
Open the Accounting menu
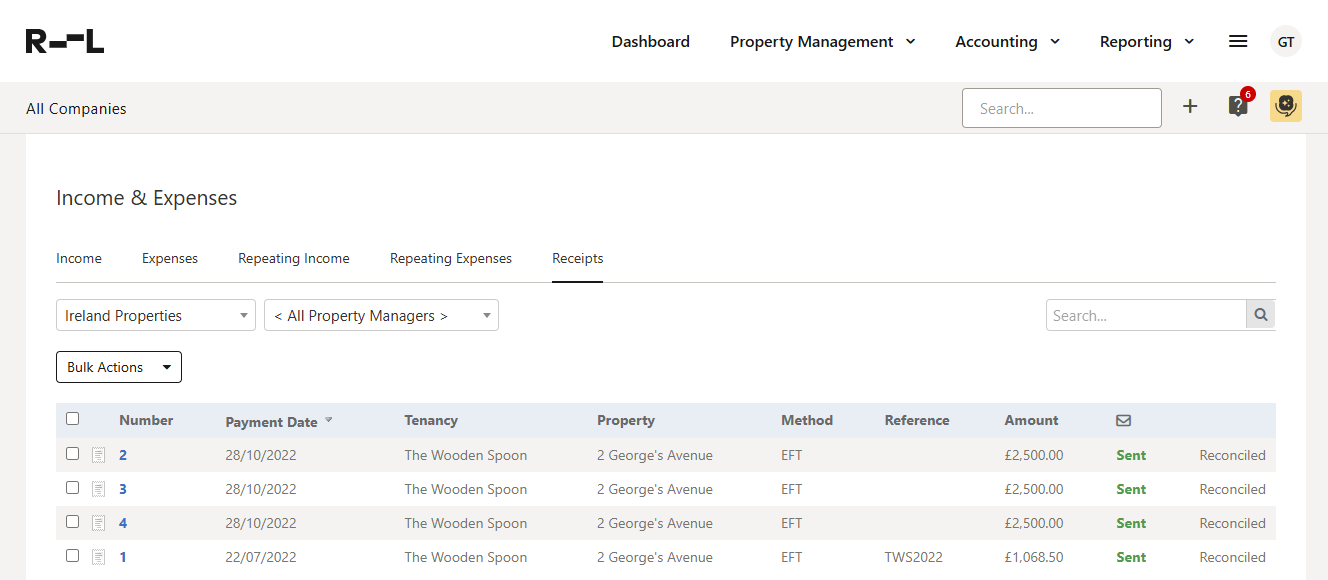coord(1007,42)
